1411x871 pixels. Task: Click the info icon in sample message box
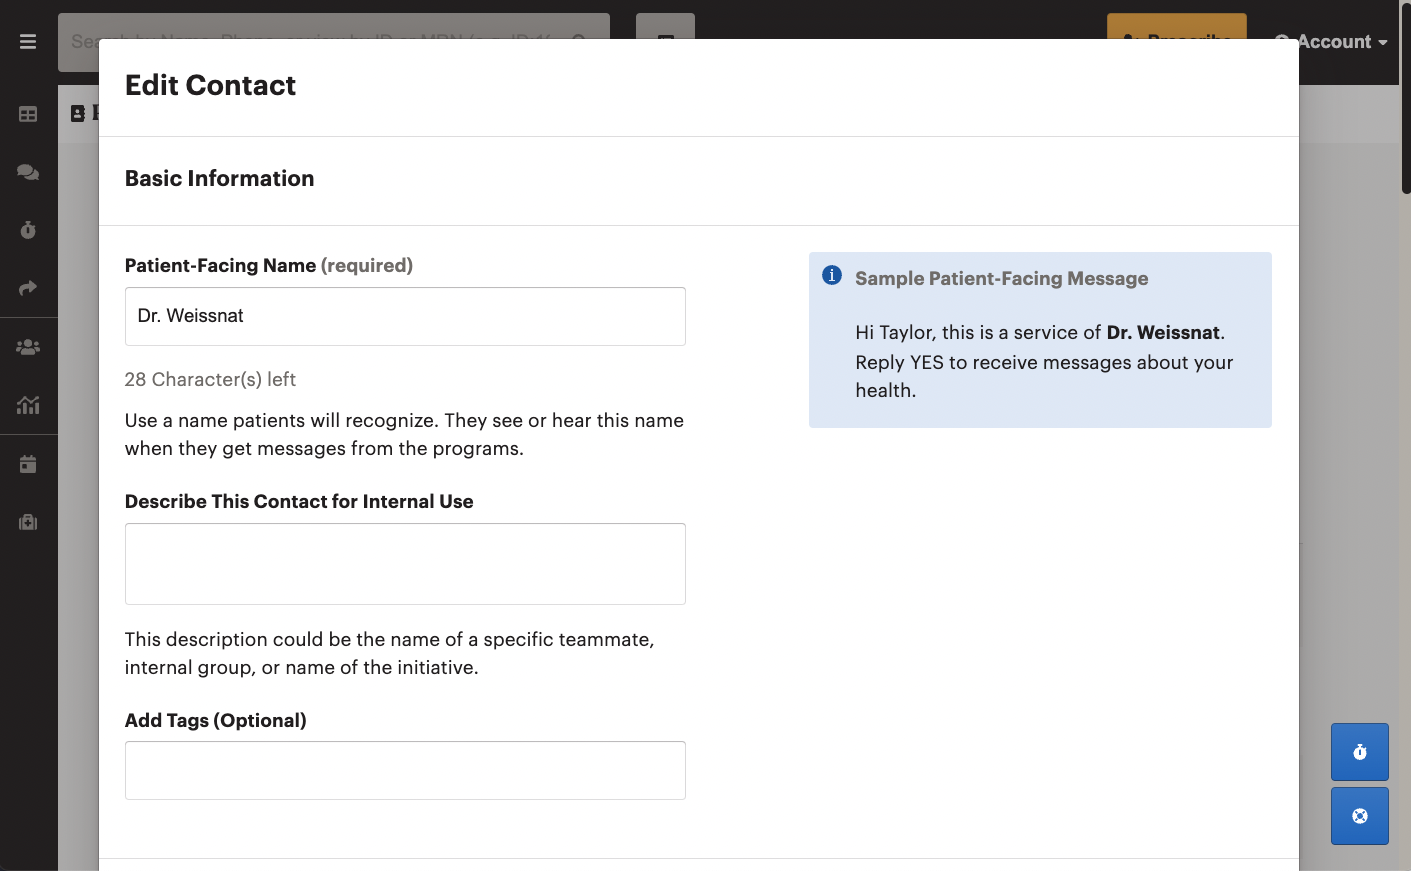[832, 275]
